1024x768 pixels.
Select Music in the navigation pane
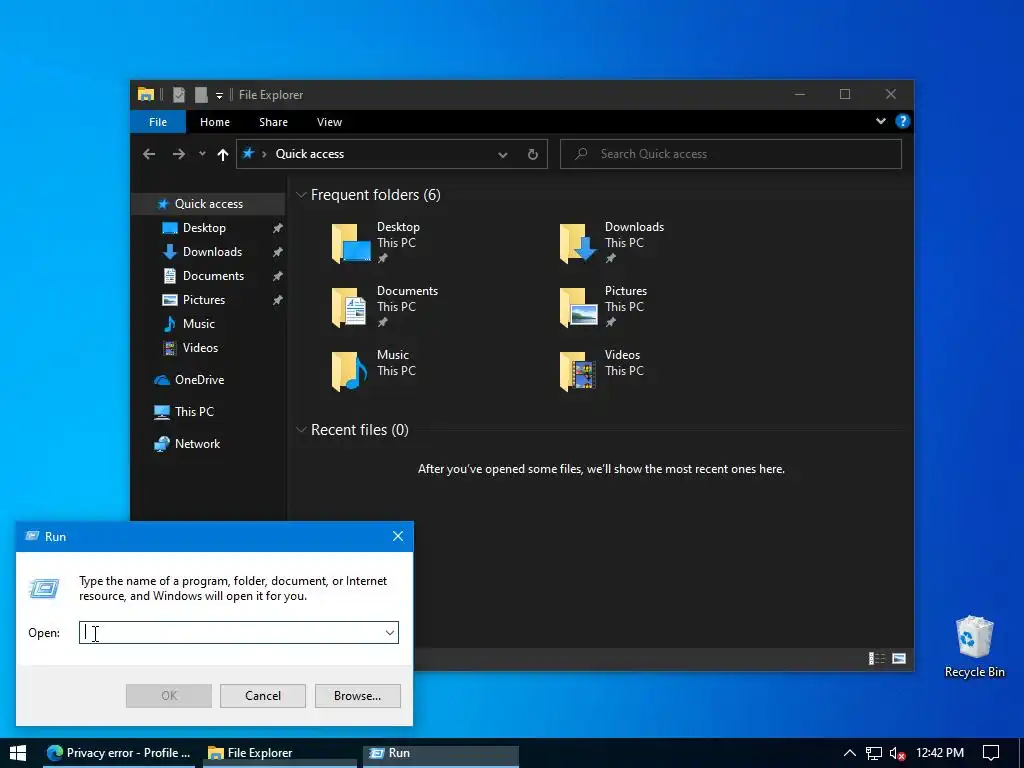(x=199, y=324)
